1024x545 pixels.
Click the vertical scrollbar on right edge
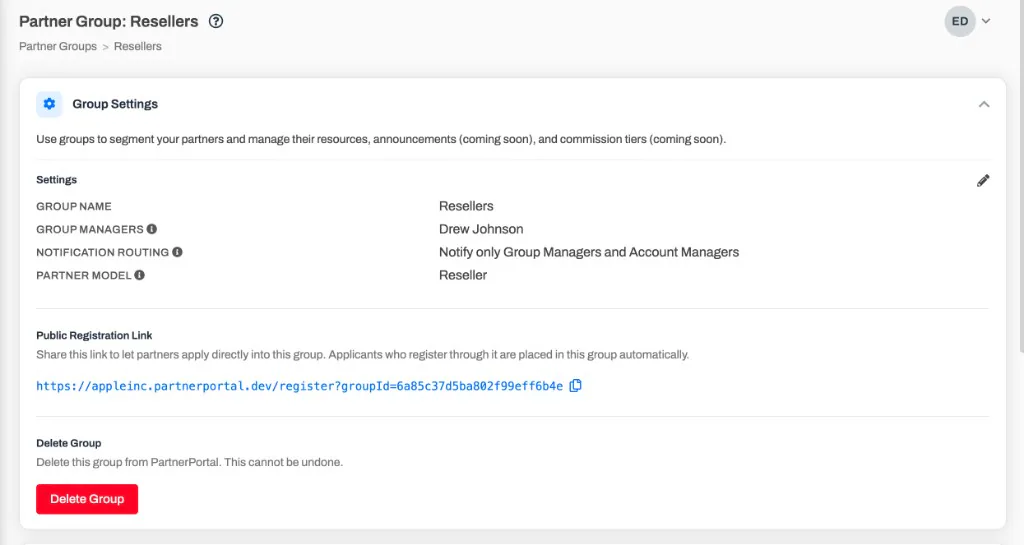click(x=1020, y=176)
